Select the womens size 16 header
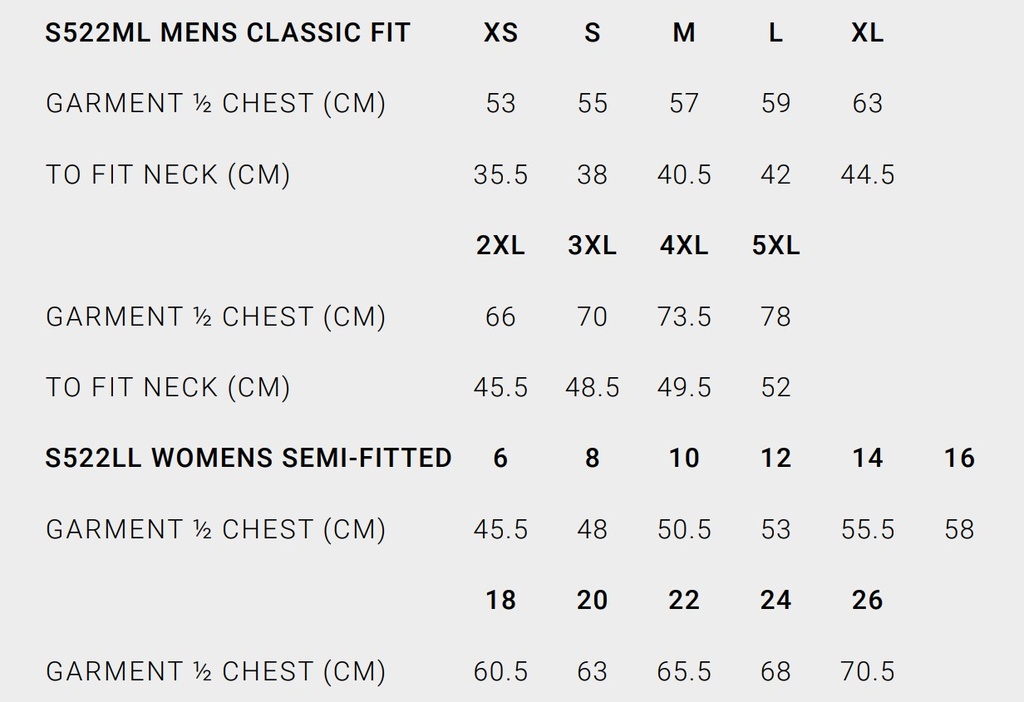The image size is (1024, 702). pos(959,458)
